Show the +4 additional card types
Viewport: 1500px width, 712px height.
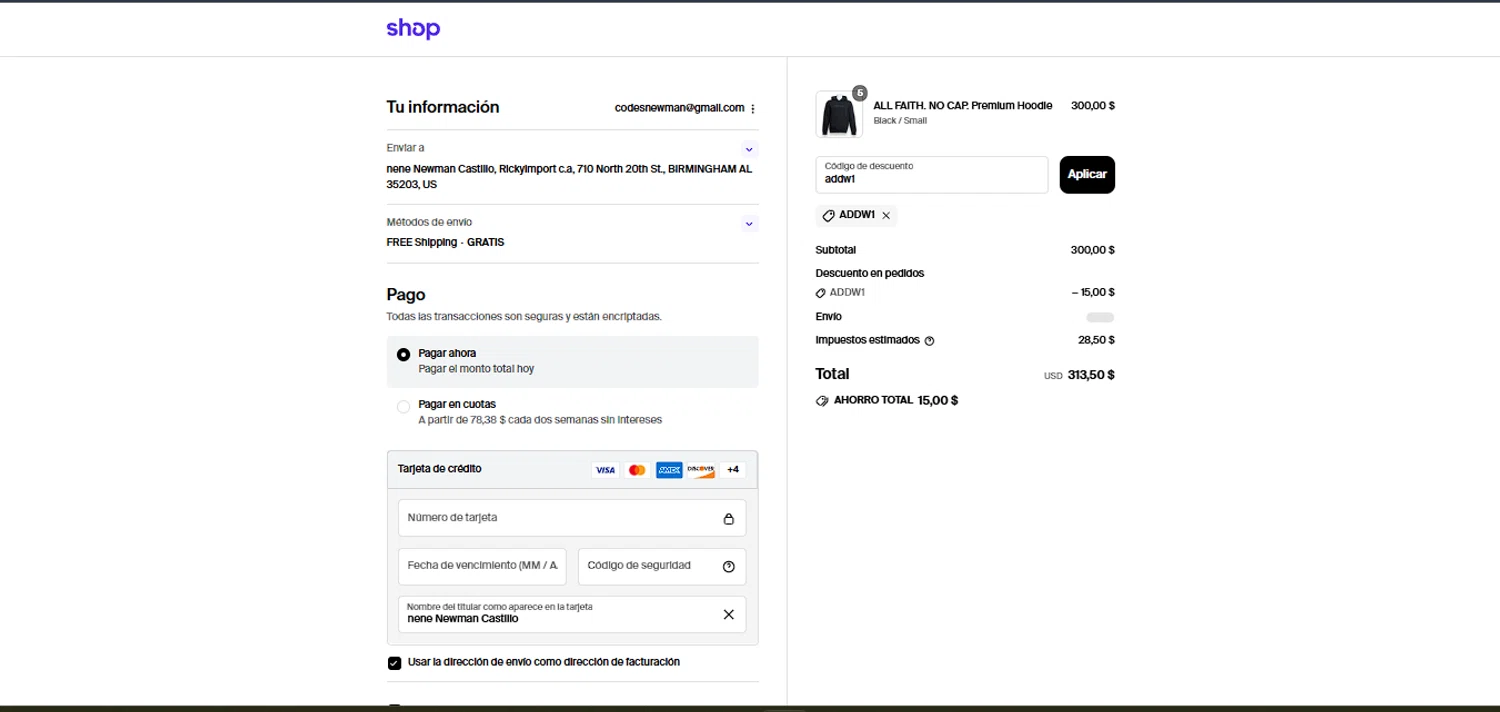pyautogui.click(x=733, y=470)
